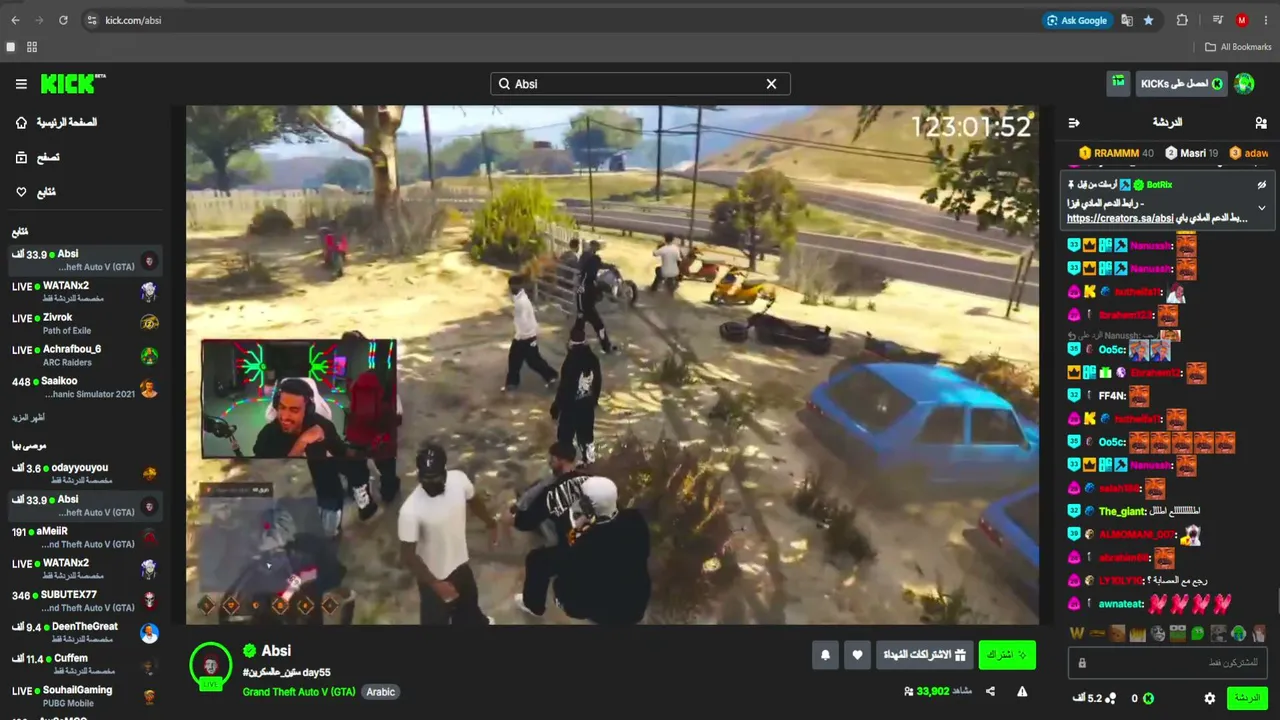
Task: Open the Chrome profile M avatar
Action: point(1242,20)
